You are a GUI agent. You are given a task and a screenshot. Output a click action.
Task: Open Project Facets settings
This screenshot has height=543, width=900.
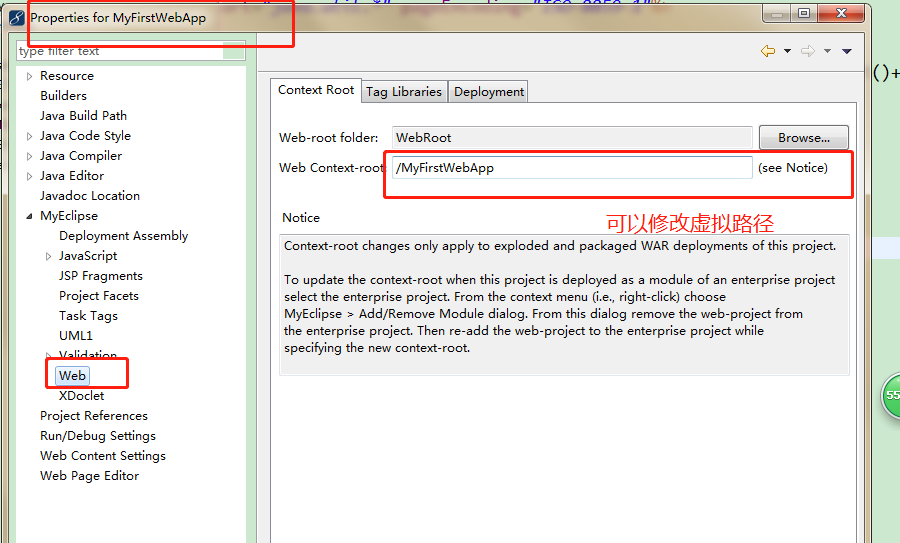pos(99,296)
